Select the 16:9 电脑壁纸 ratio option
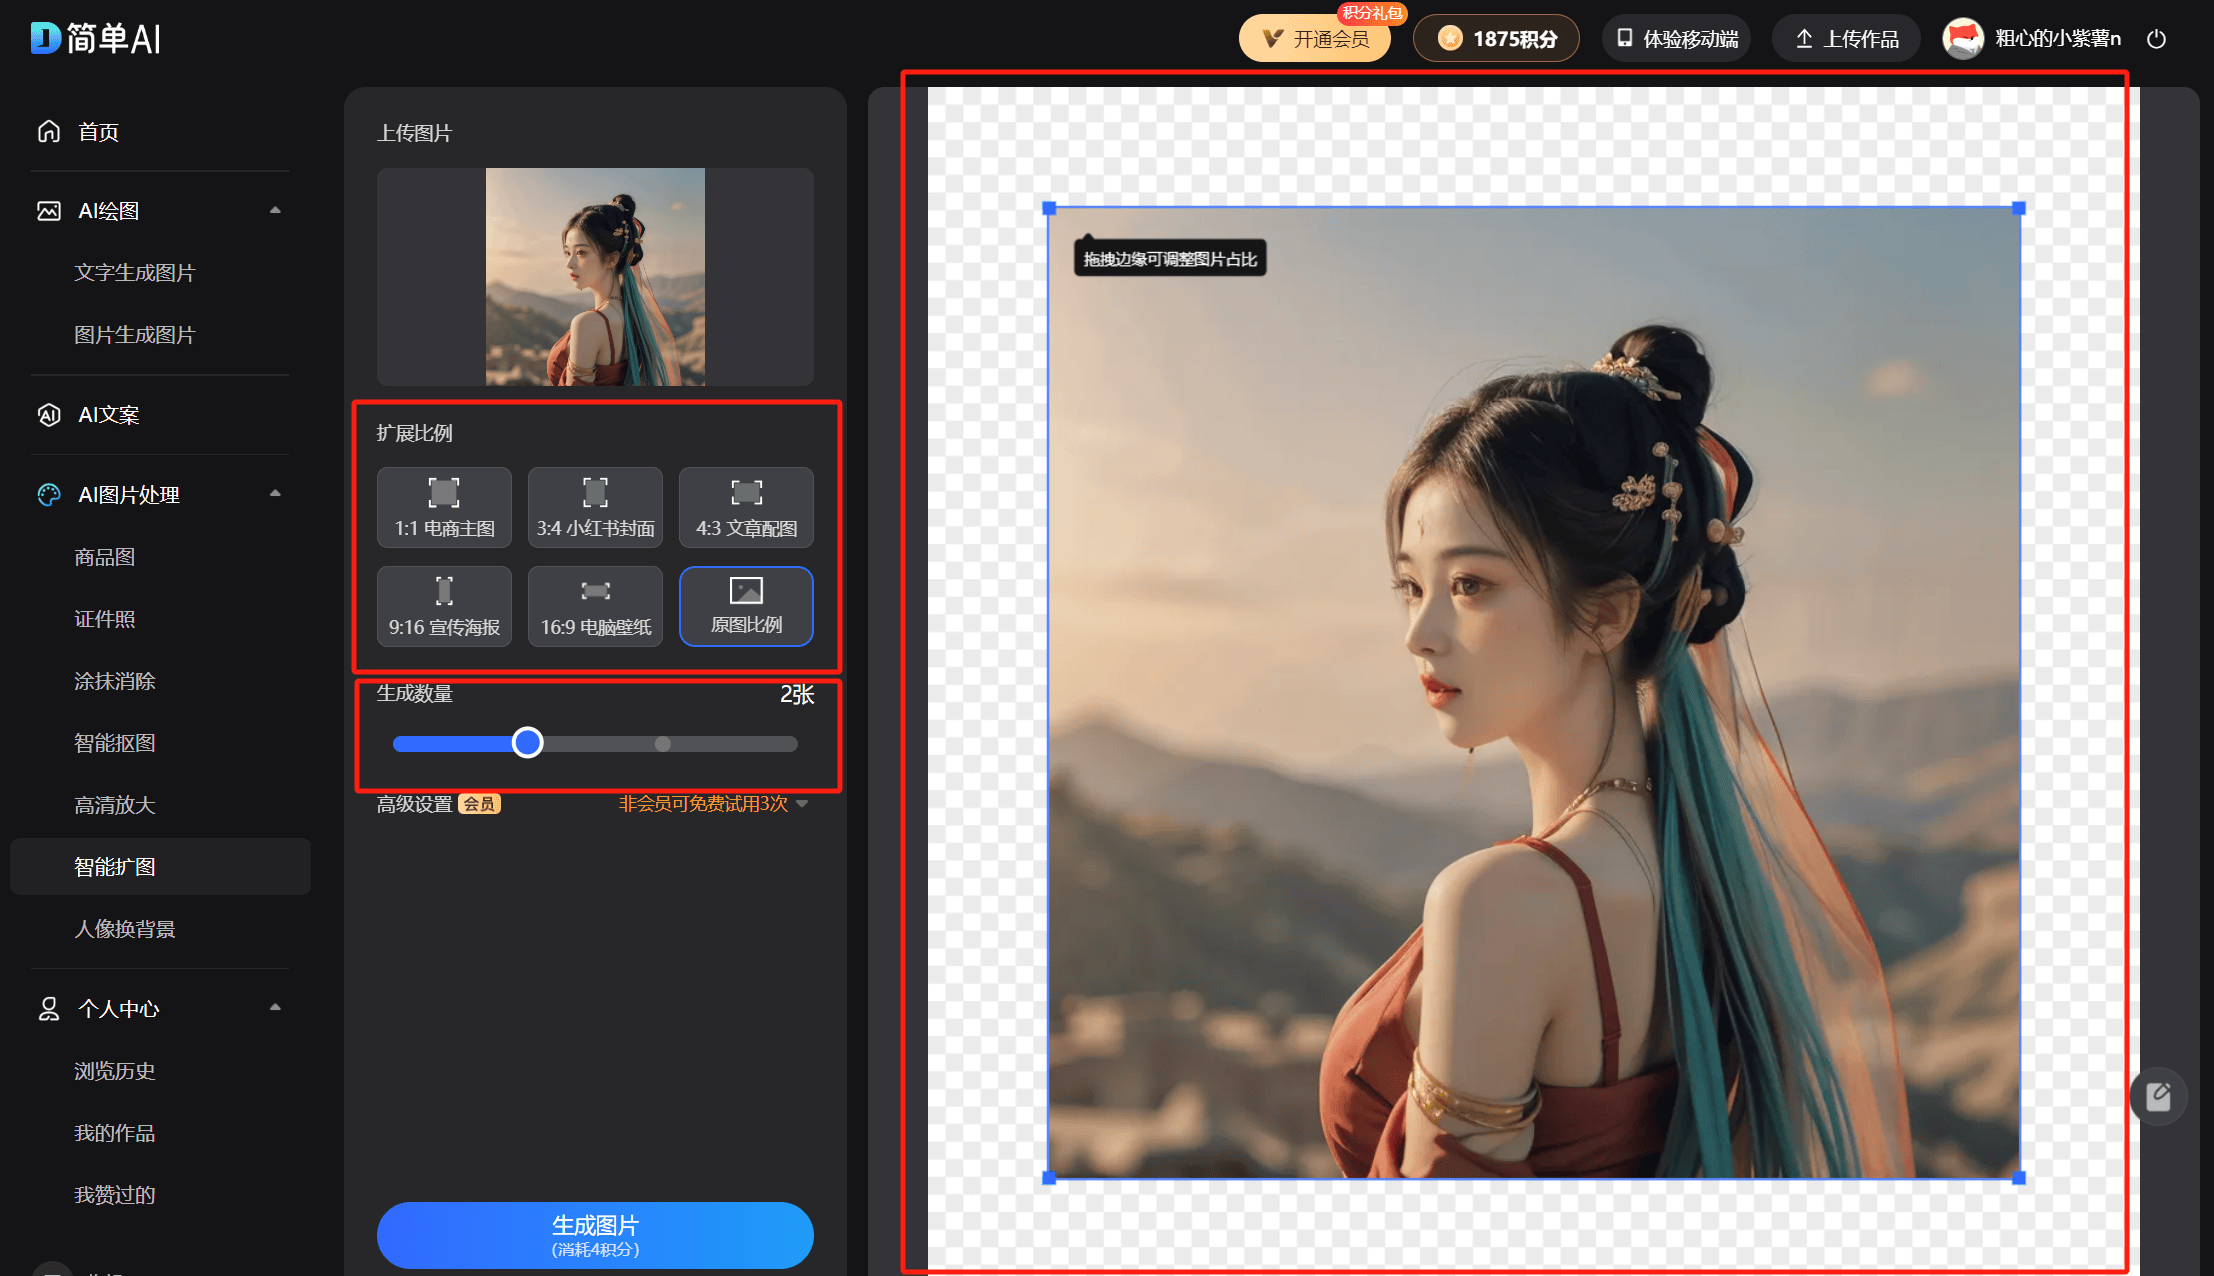 [595, 606]
